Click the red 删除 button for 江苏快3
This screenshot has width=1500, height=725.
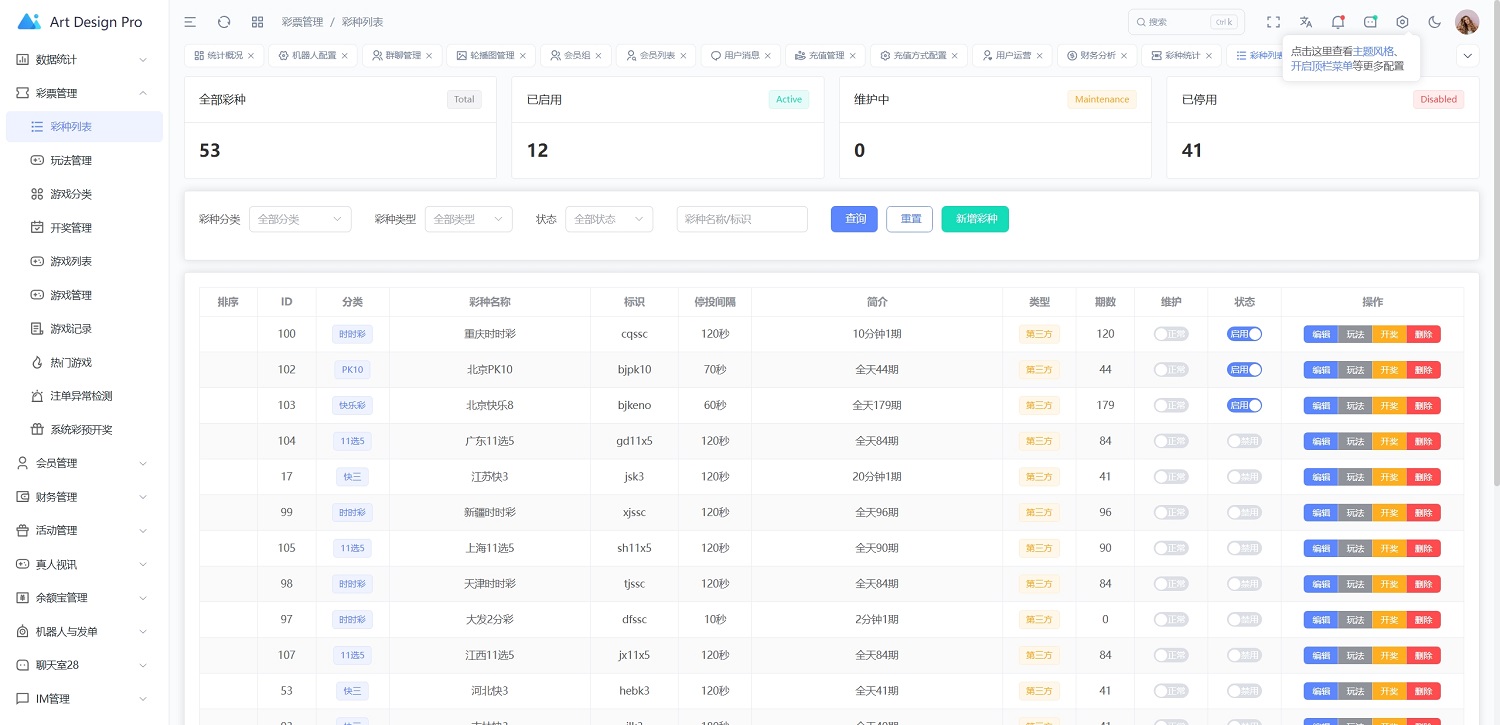[x=1423, y=477]
